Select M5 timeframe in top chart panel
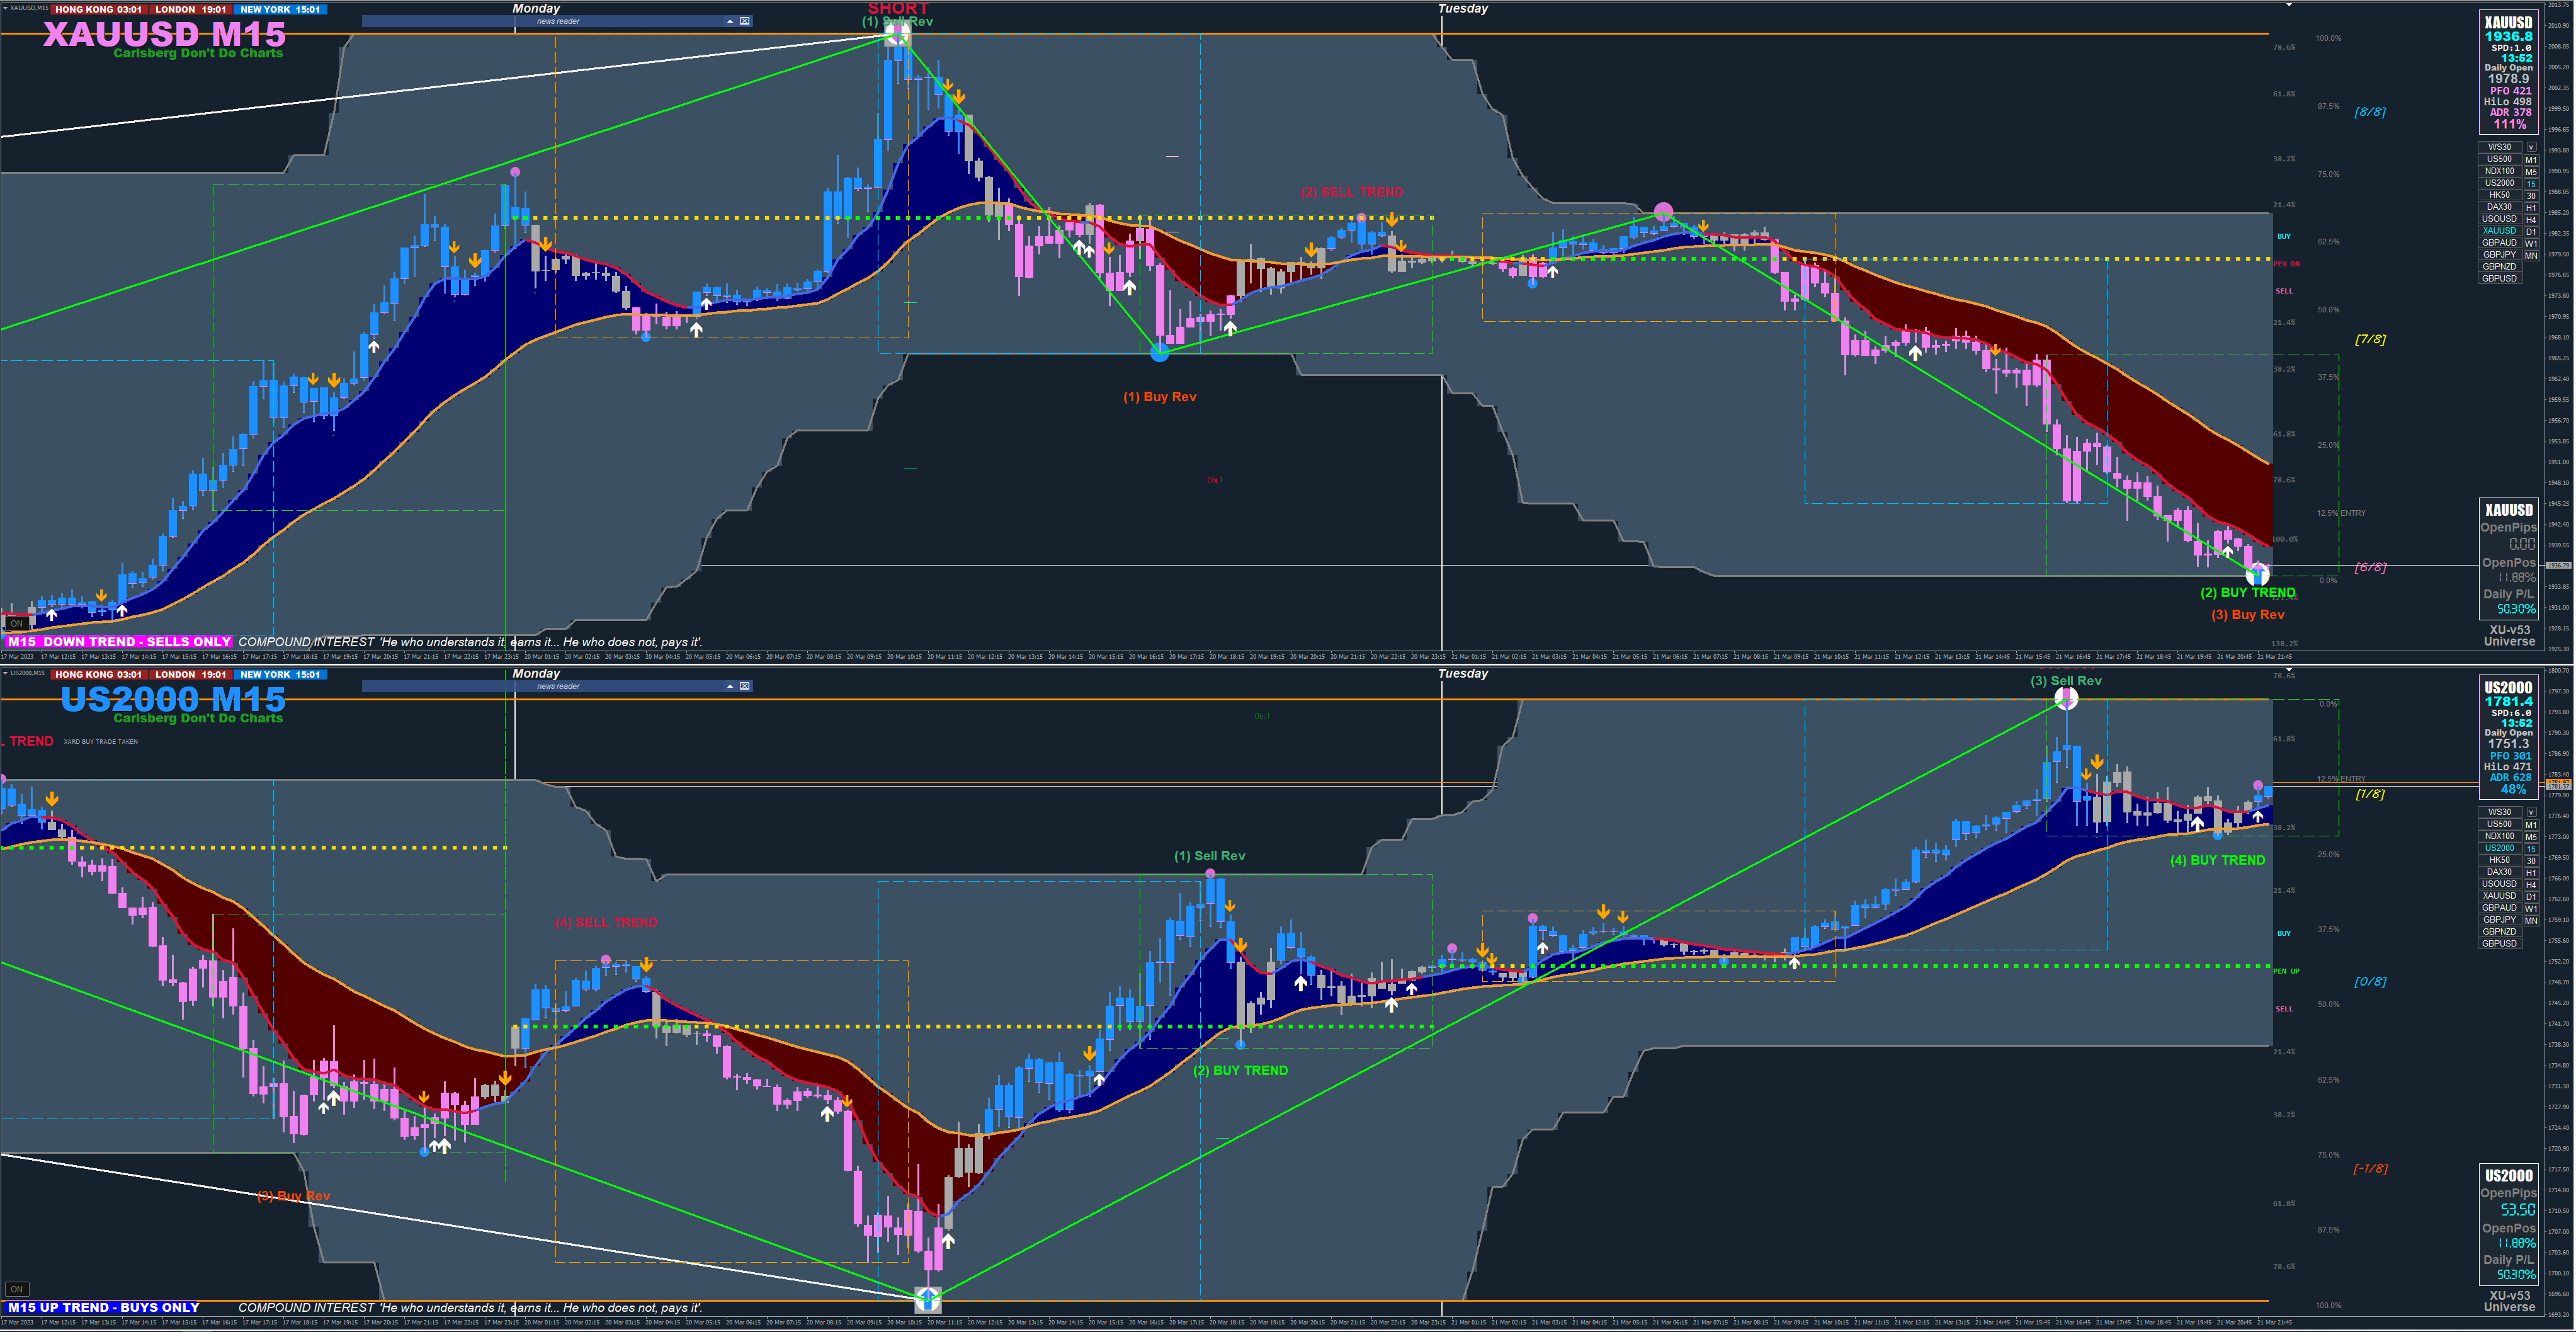This screenshot has width=2576, height=1332. pos(2531,171)
